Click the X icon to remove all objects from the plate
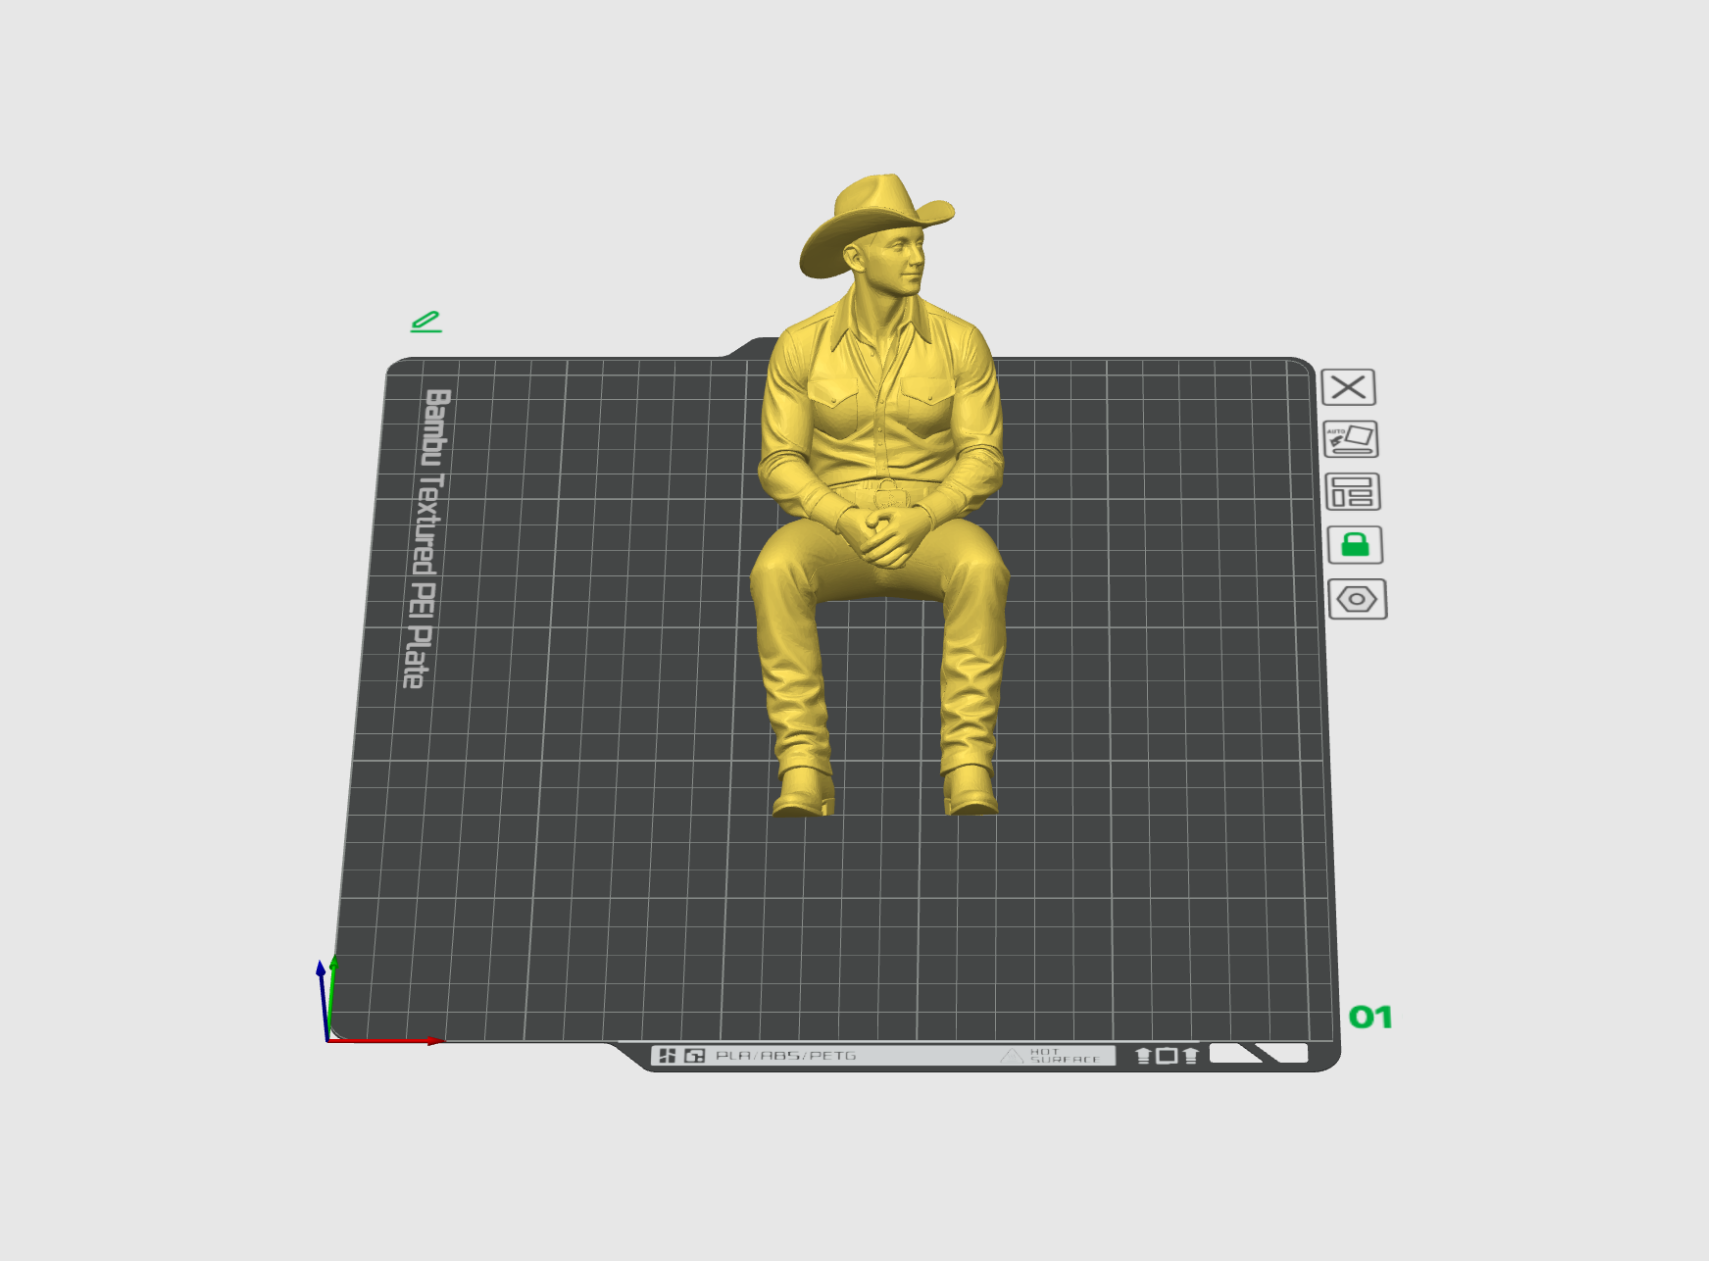The height and width of the screenshot is (1261, 1709). coord(1348,387)
